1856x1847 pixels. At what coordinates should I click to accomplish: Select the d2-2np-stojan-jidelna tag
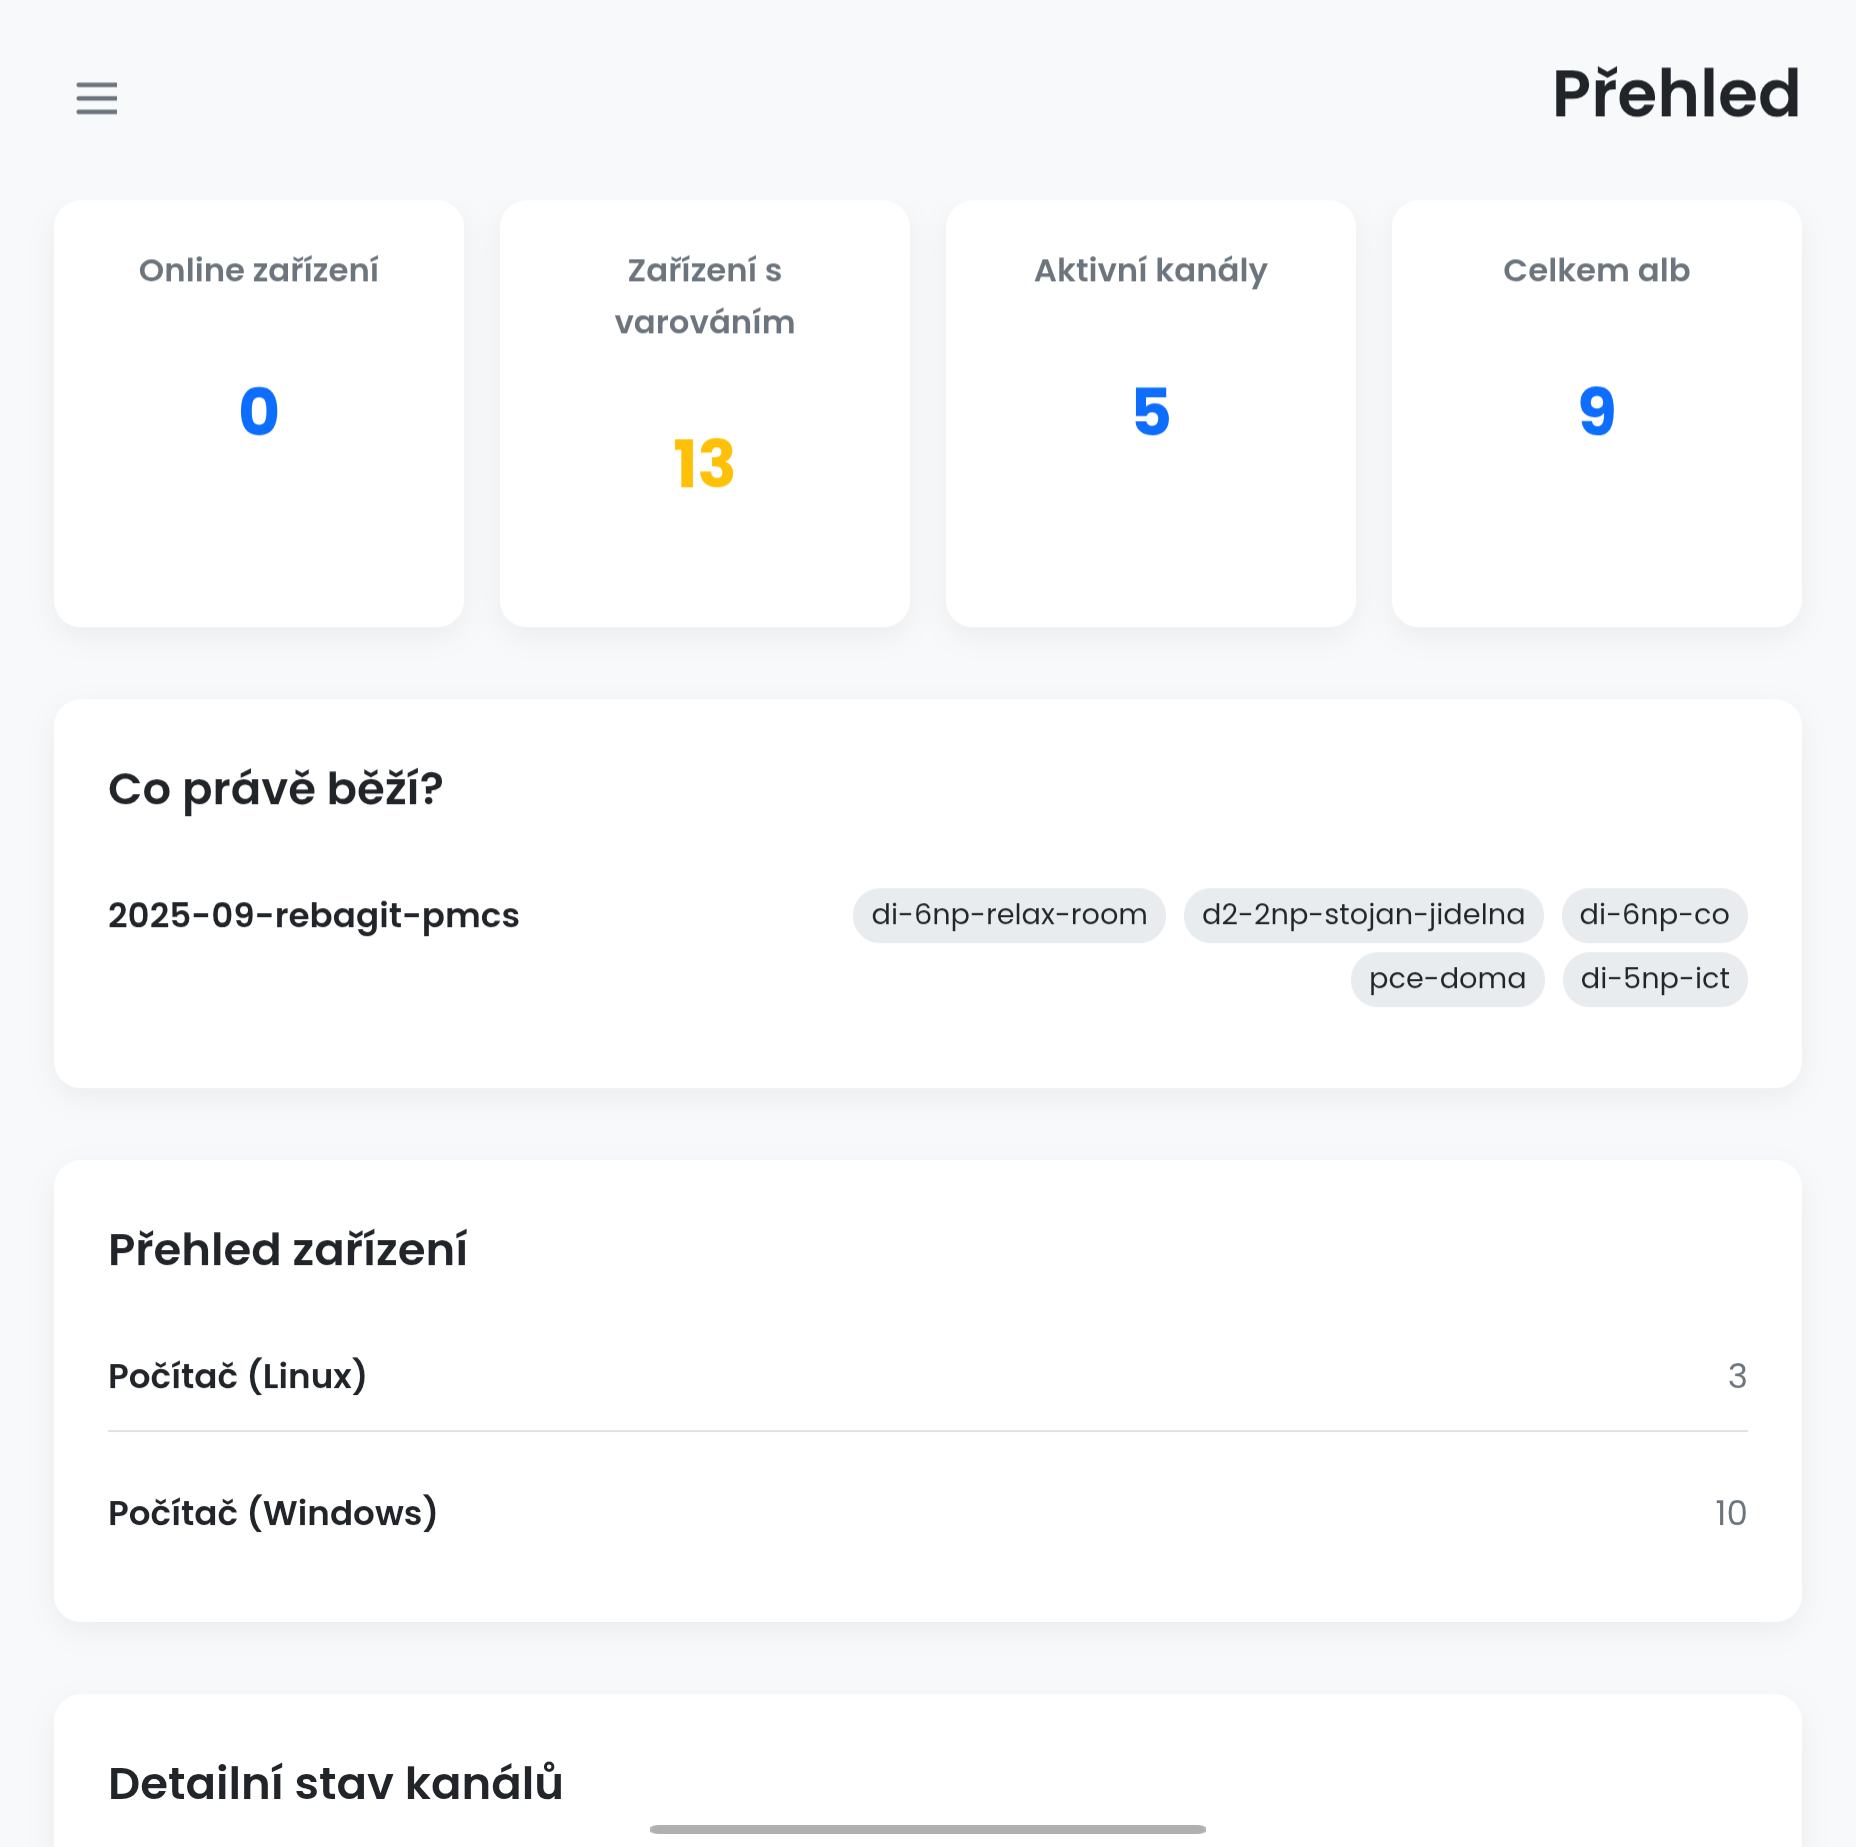click(1363, 915)
